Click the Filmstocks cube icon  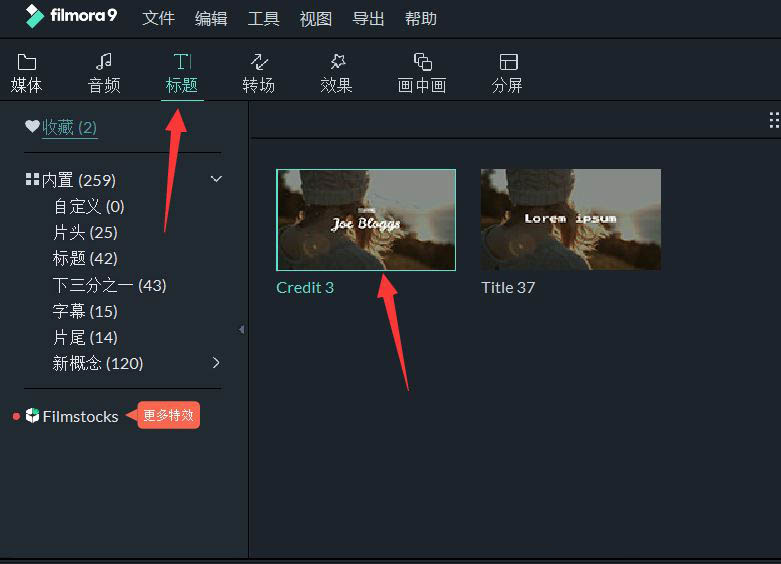(x=32, y=416)
